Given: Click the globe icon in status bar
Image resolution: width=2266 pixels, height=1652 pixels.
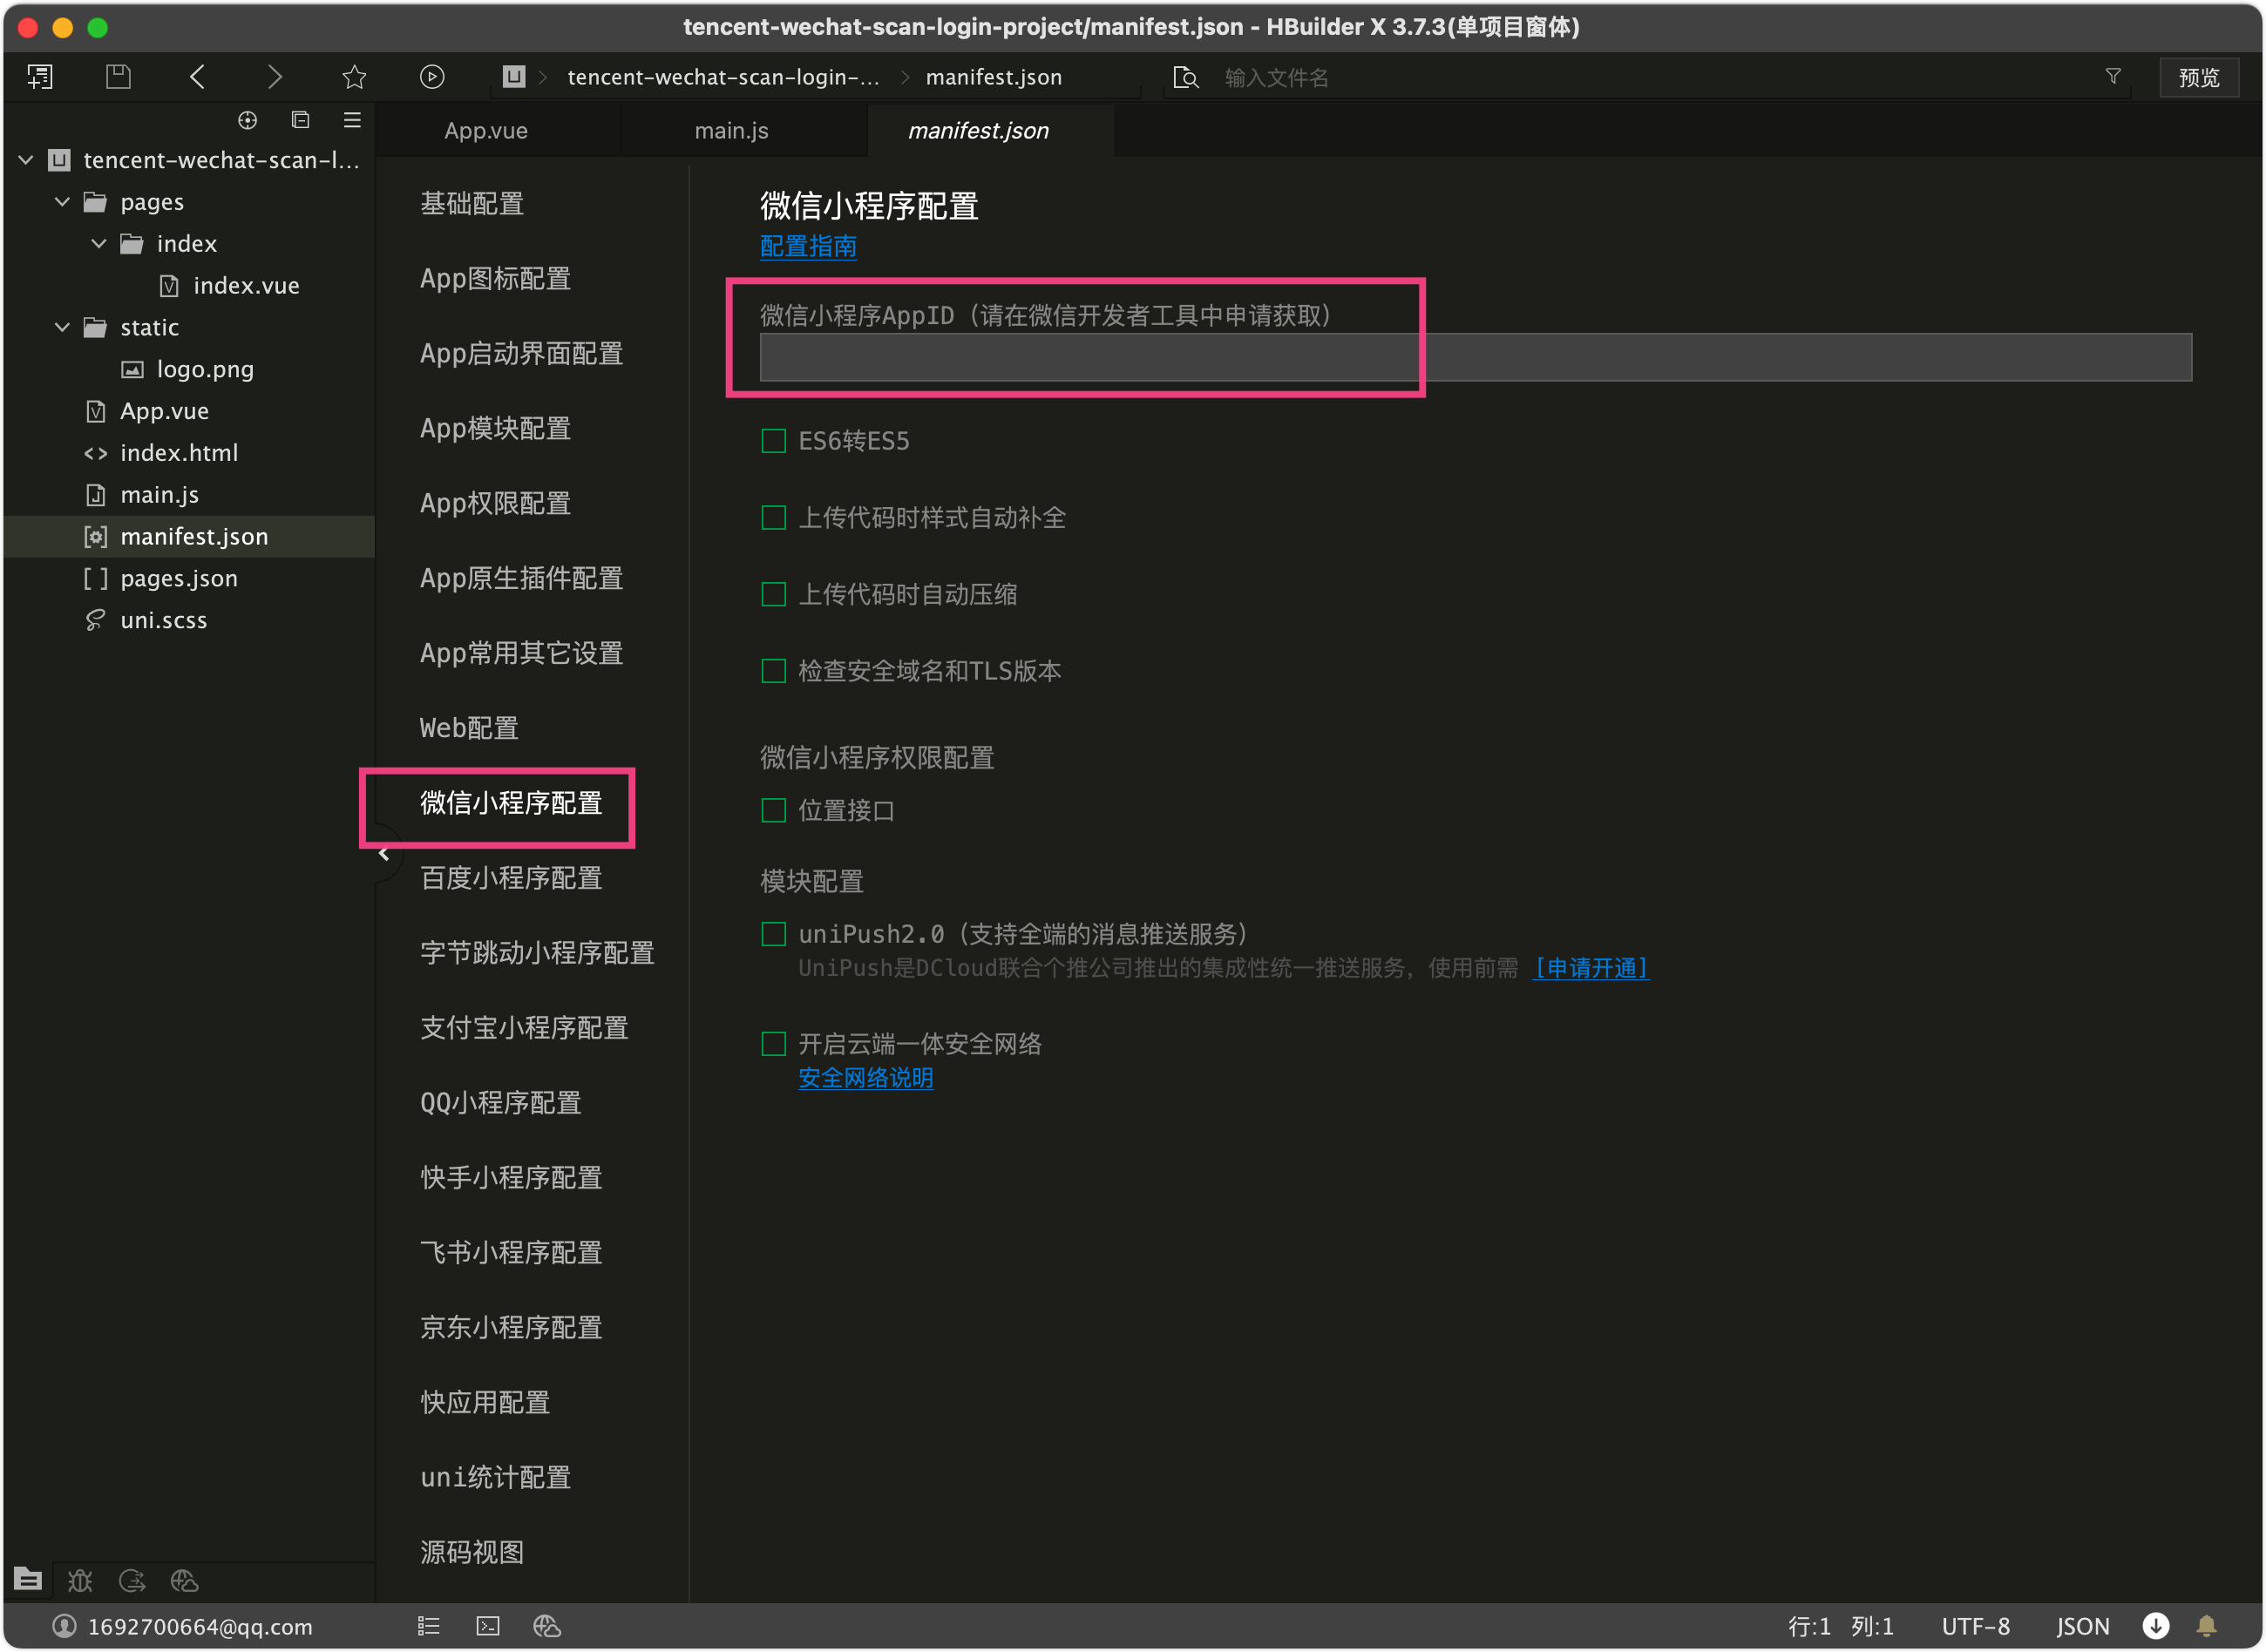Looking at the screenshot, I should pyautogui.click(x=546, y=1626).
